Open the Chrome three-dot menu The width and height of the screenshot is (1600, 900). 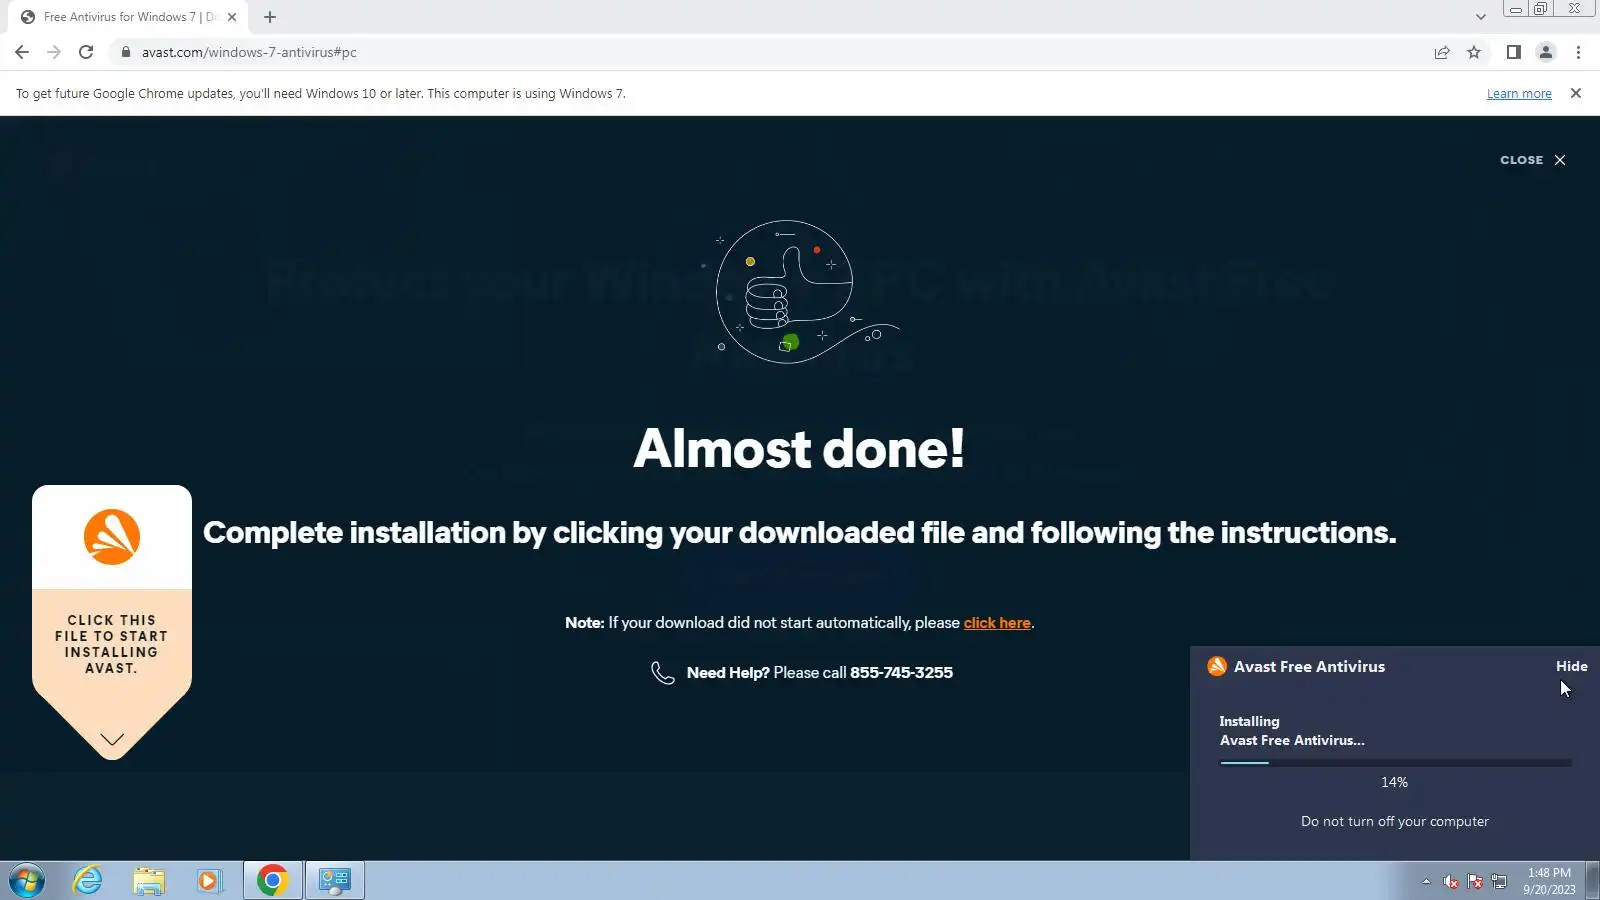click(x=1578, y=52)
